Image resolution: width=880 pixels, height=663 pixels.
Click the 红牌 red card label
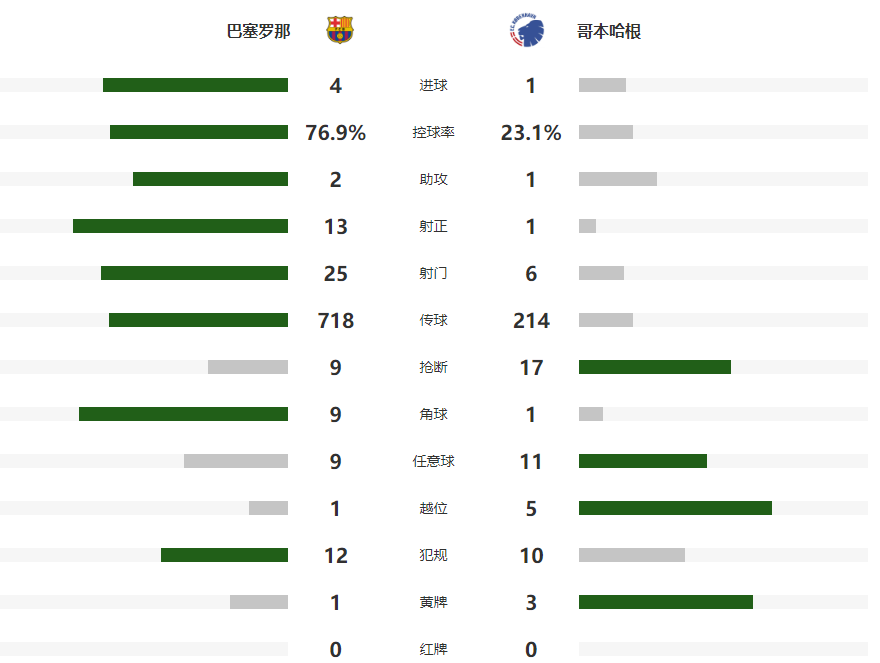(x=434, y=650)
